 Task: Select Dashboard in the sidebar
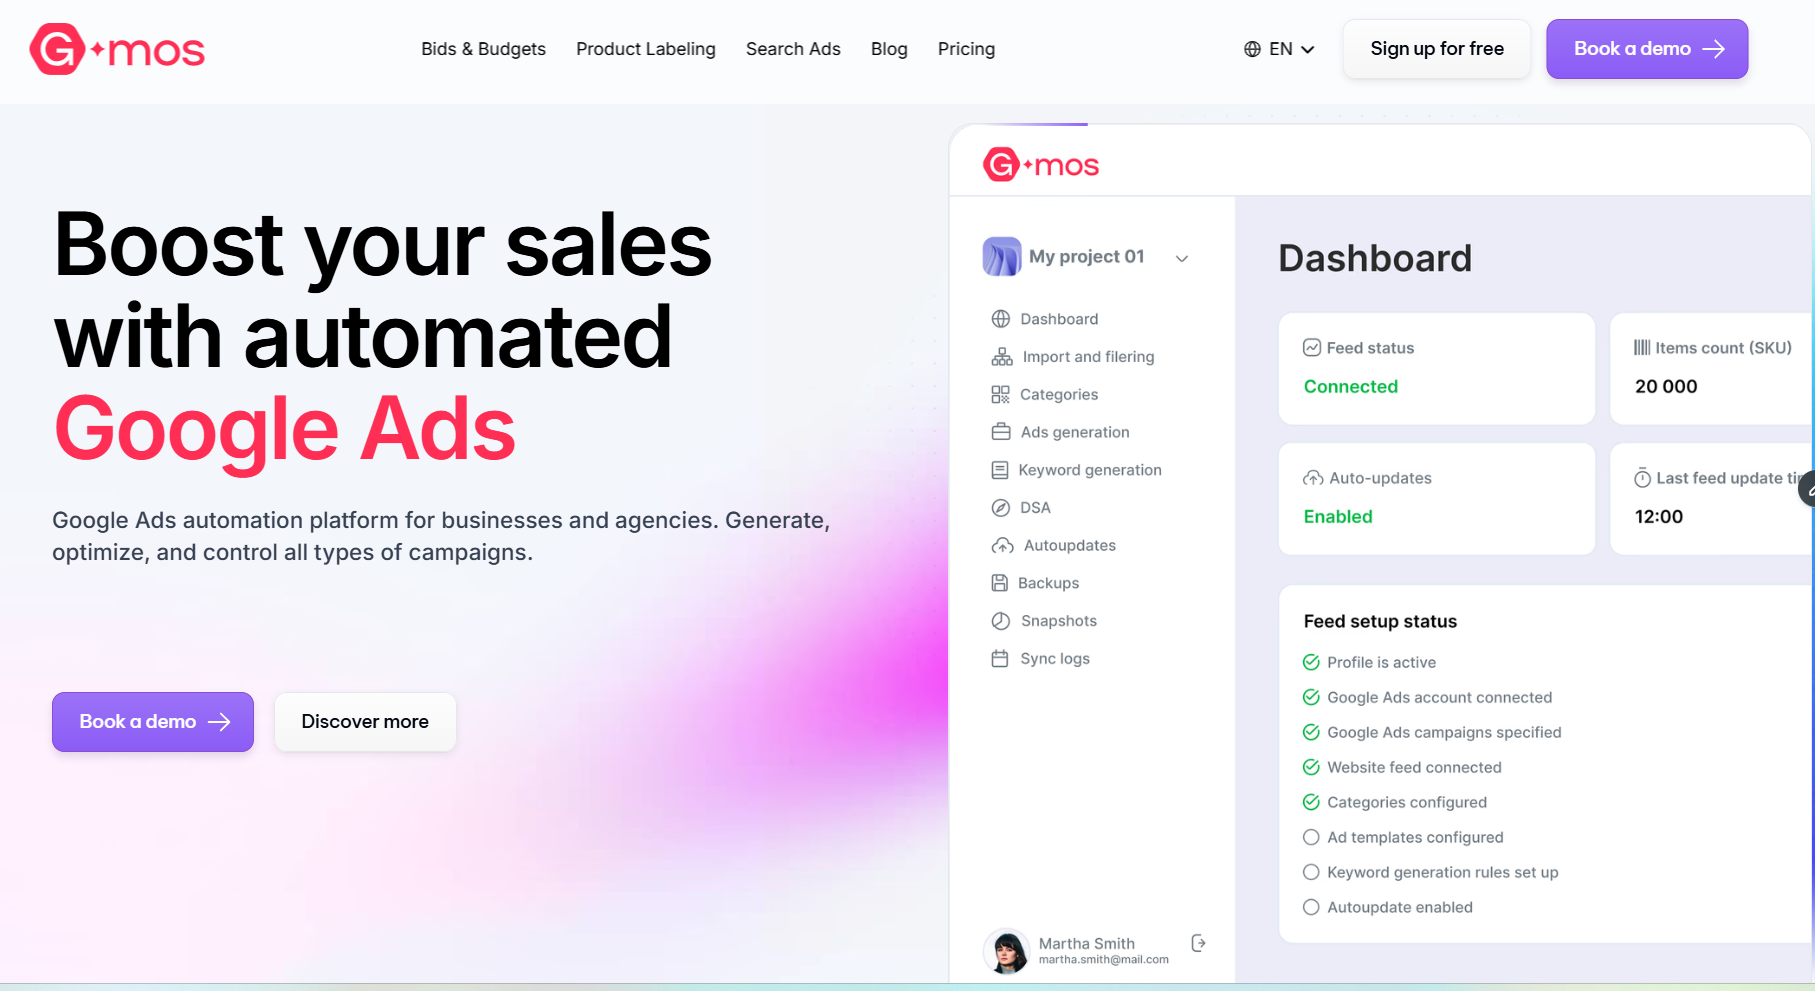pos(1059,319)
